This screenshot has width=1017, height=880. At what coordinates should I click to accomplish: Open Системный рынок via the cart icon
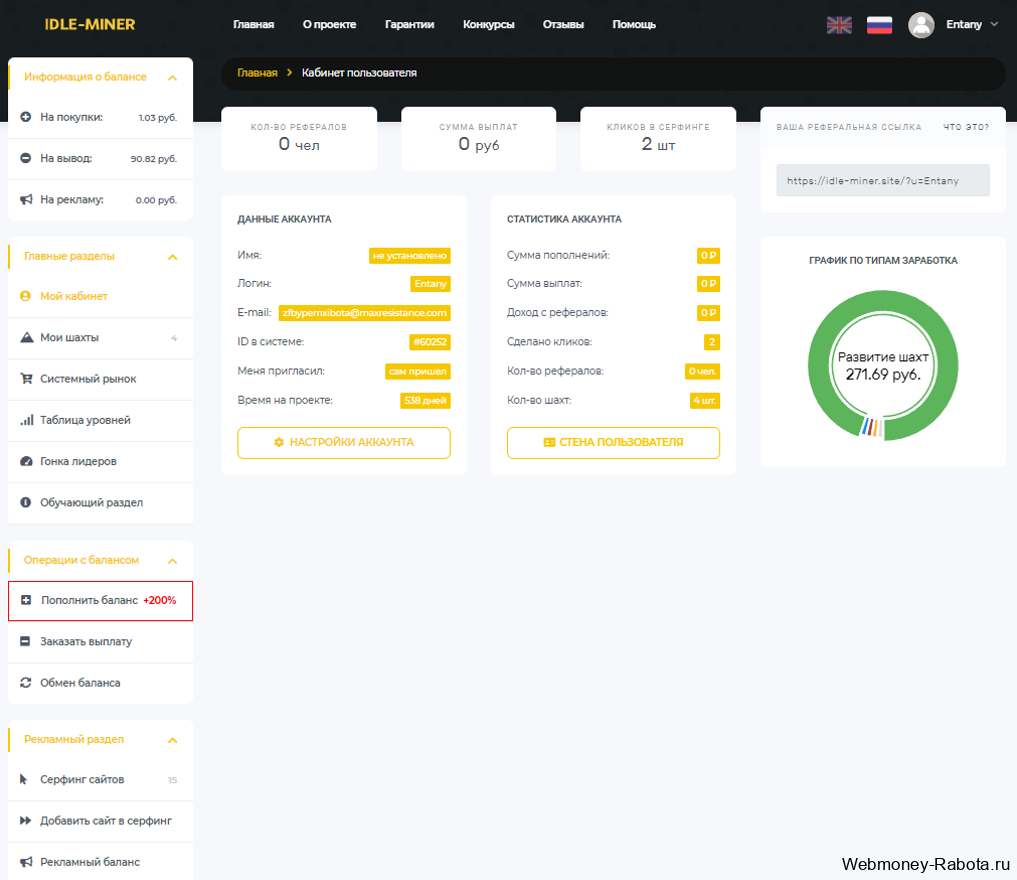click(26, 379)
